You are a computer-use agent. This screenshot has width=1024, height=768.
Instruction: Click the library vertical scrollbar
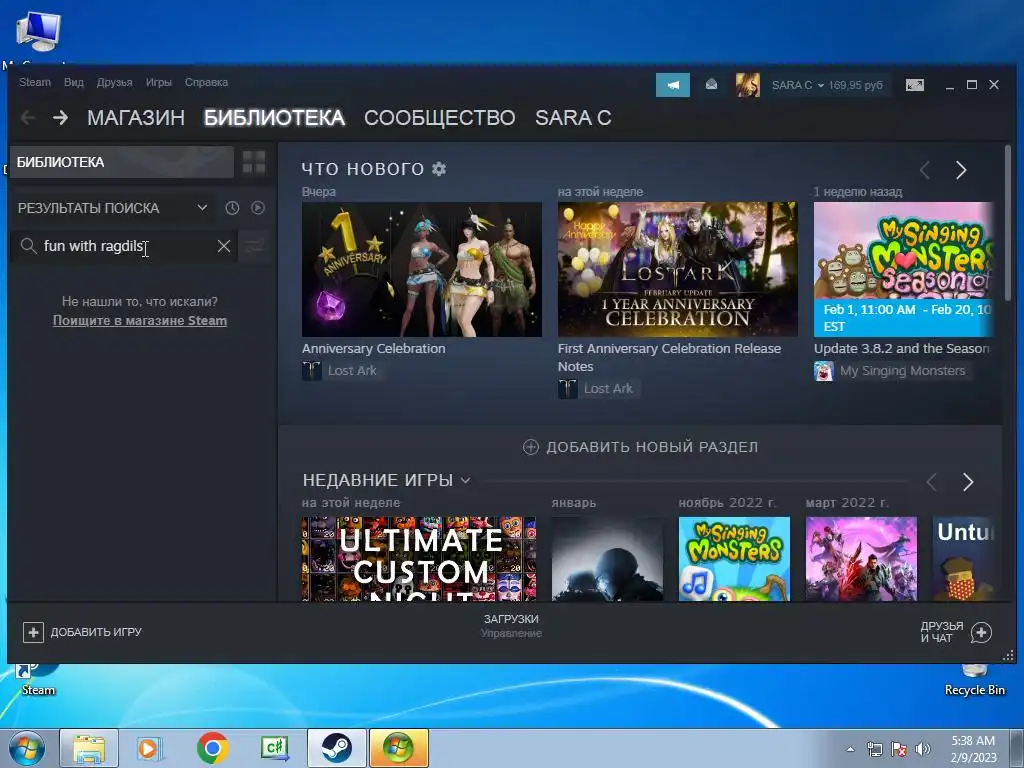pyautogui.click(x=1008, y=223)
